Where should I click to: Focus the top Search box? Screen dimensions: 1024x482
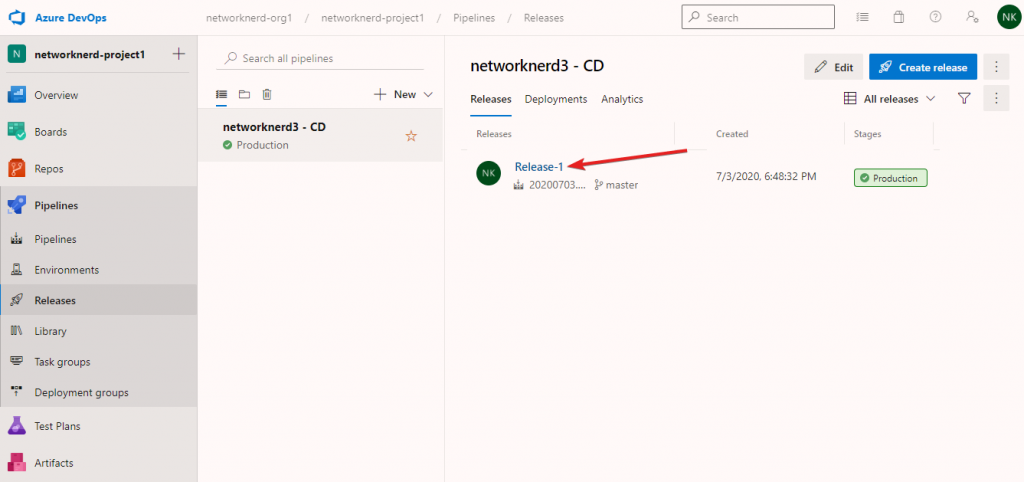[758, 18]
